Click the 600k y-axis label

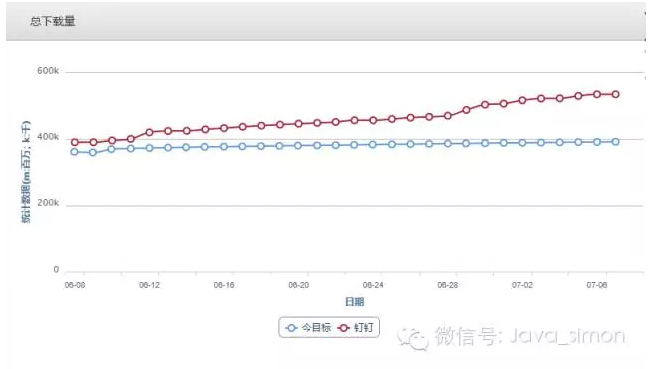pyautogui.click(x=48, y=71)
